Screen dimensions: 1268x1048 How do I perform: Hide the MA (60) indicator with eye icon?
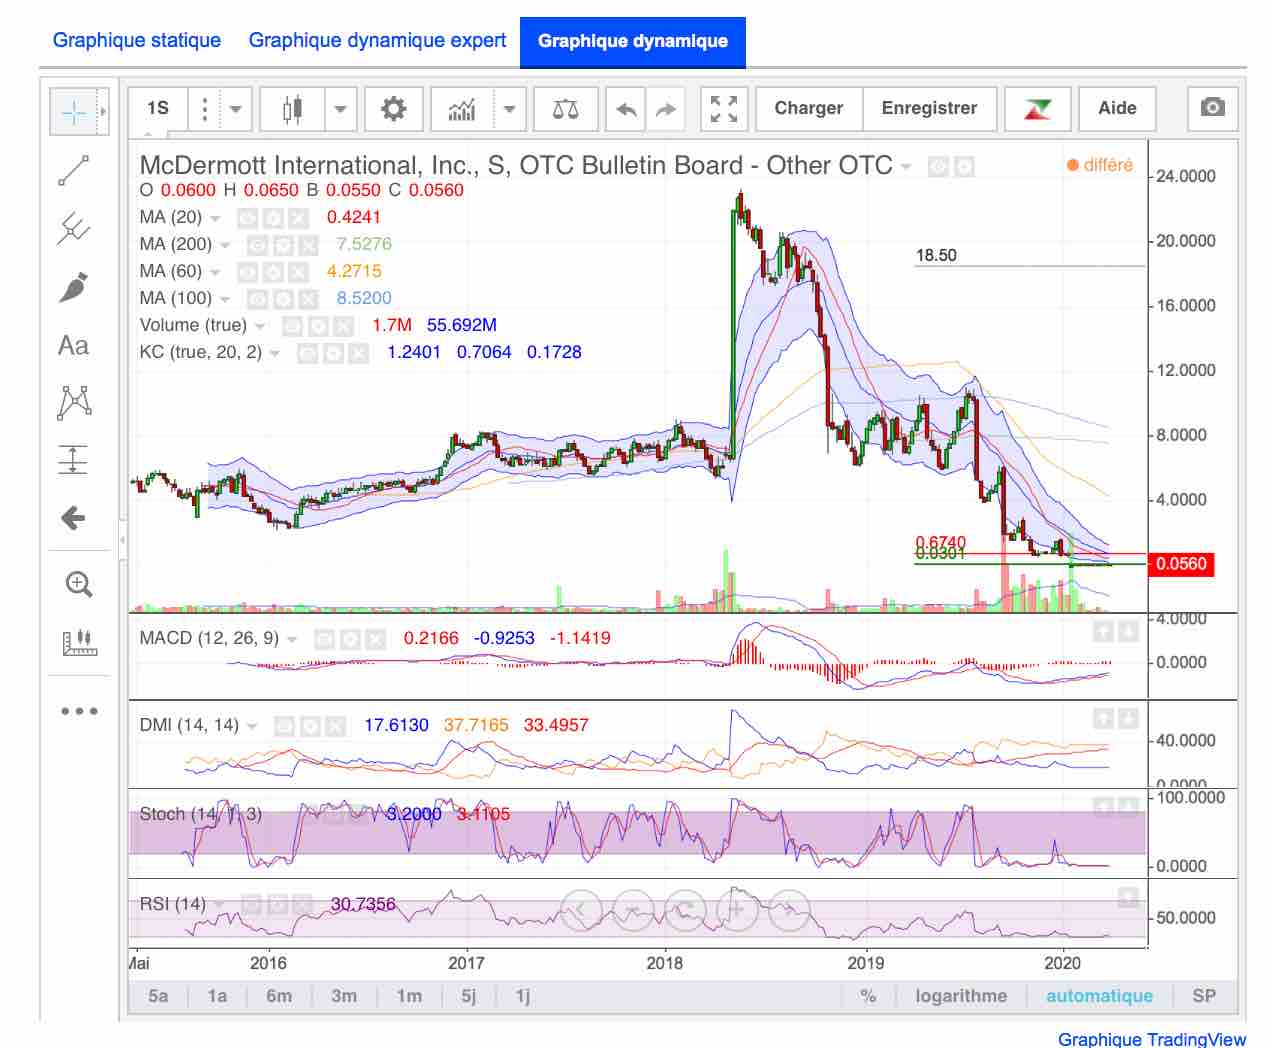pos(248,271)
